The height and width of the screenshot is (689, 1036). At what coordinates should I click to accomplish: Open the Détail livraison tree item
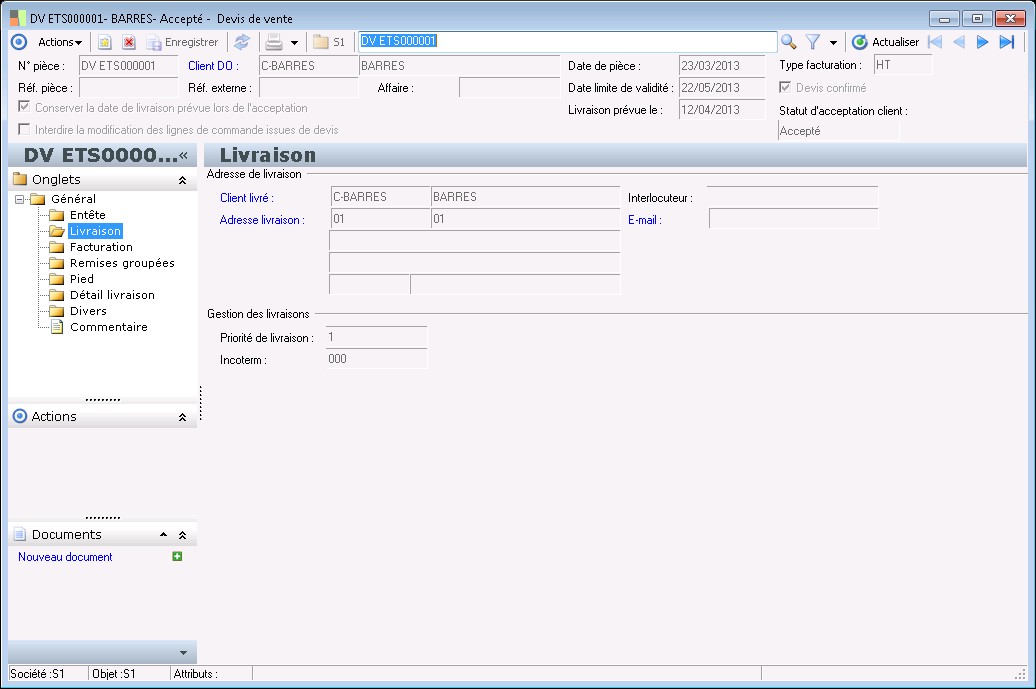[112, 295]
